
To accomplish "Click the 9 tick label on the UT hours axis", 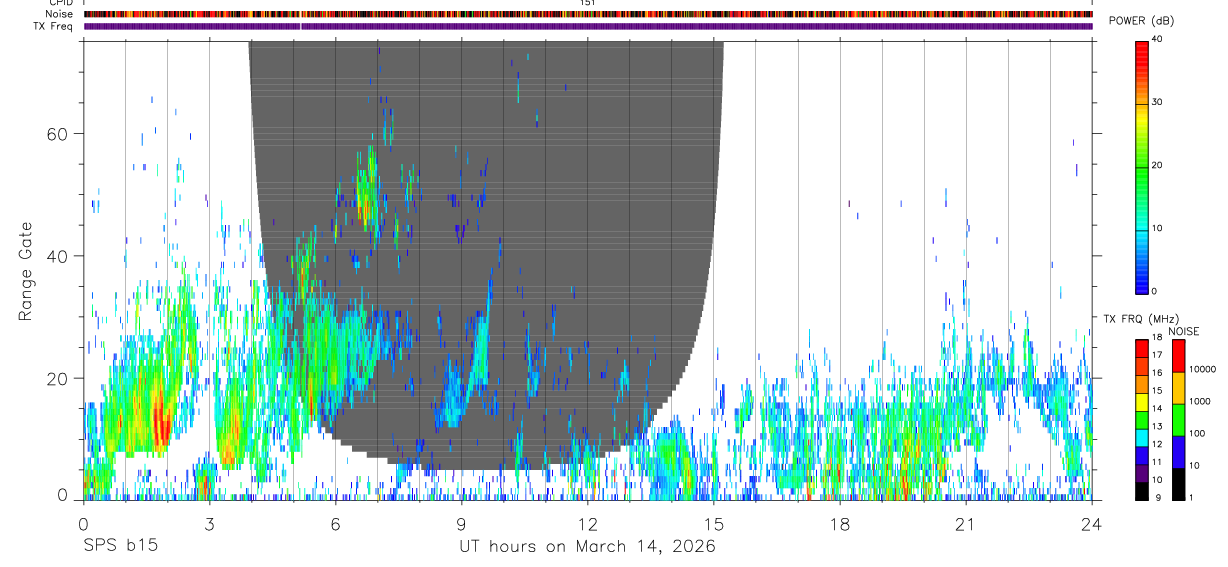I will click(462, 525).
